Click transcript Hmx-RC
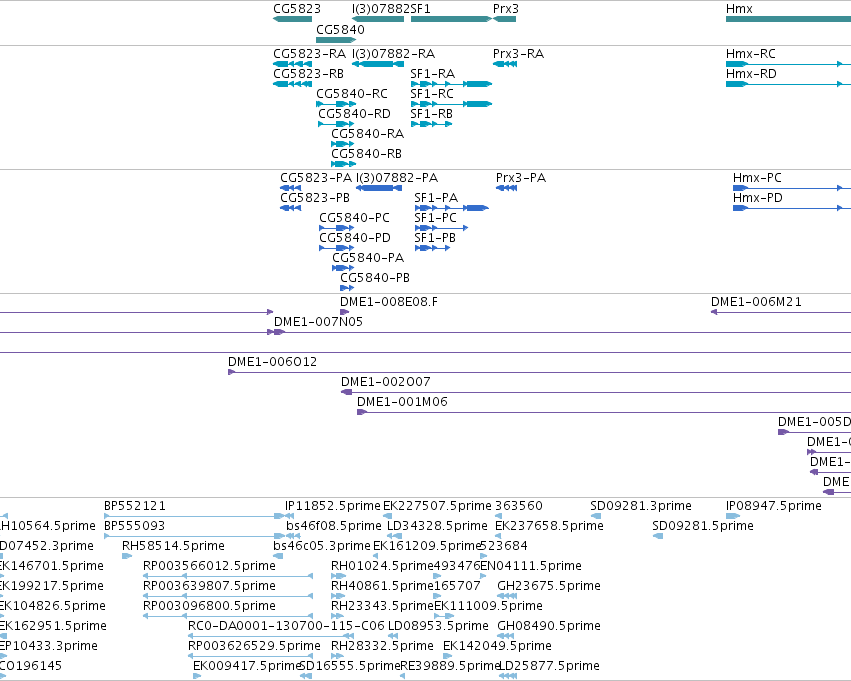The width and height of the screenshot is (851, 681). [751, 54]
